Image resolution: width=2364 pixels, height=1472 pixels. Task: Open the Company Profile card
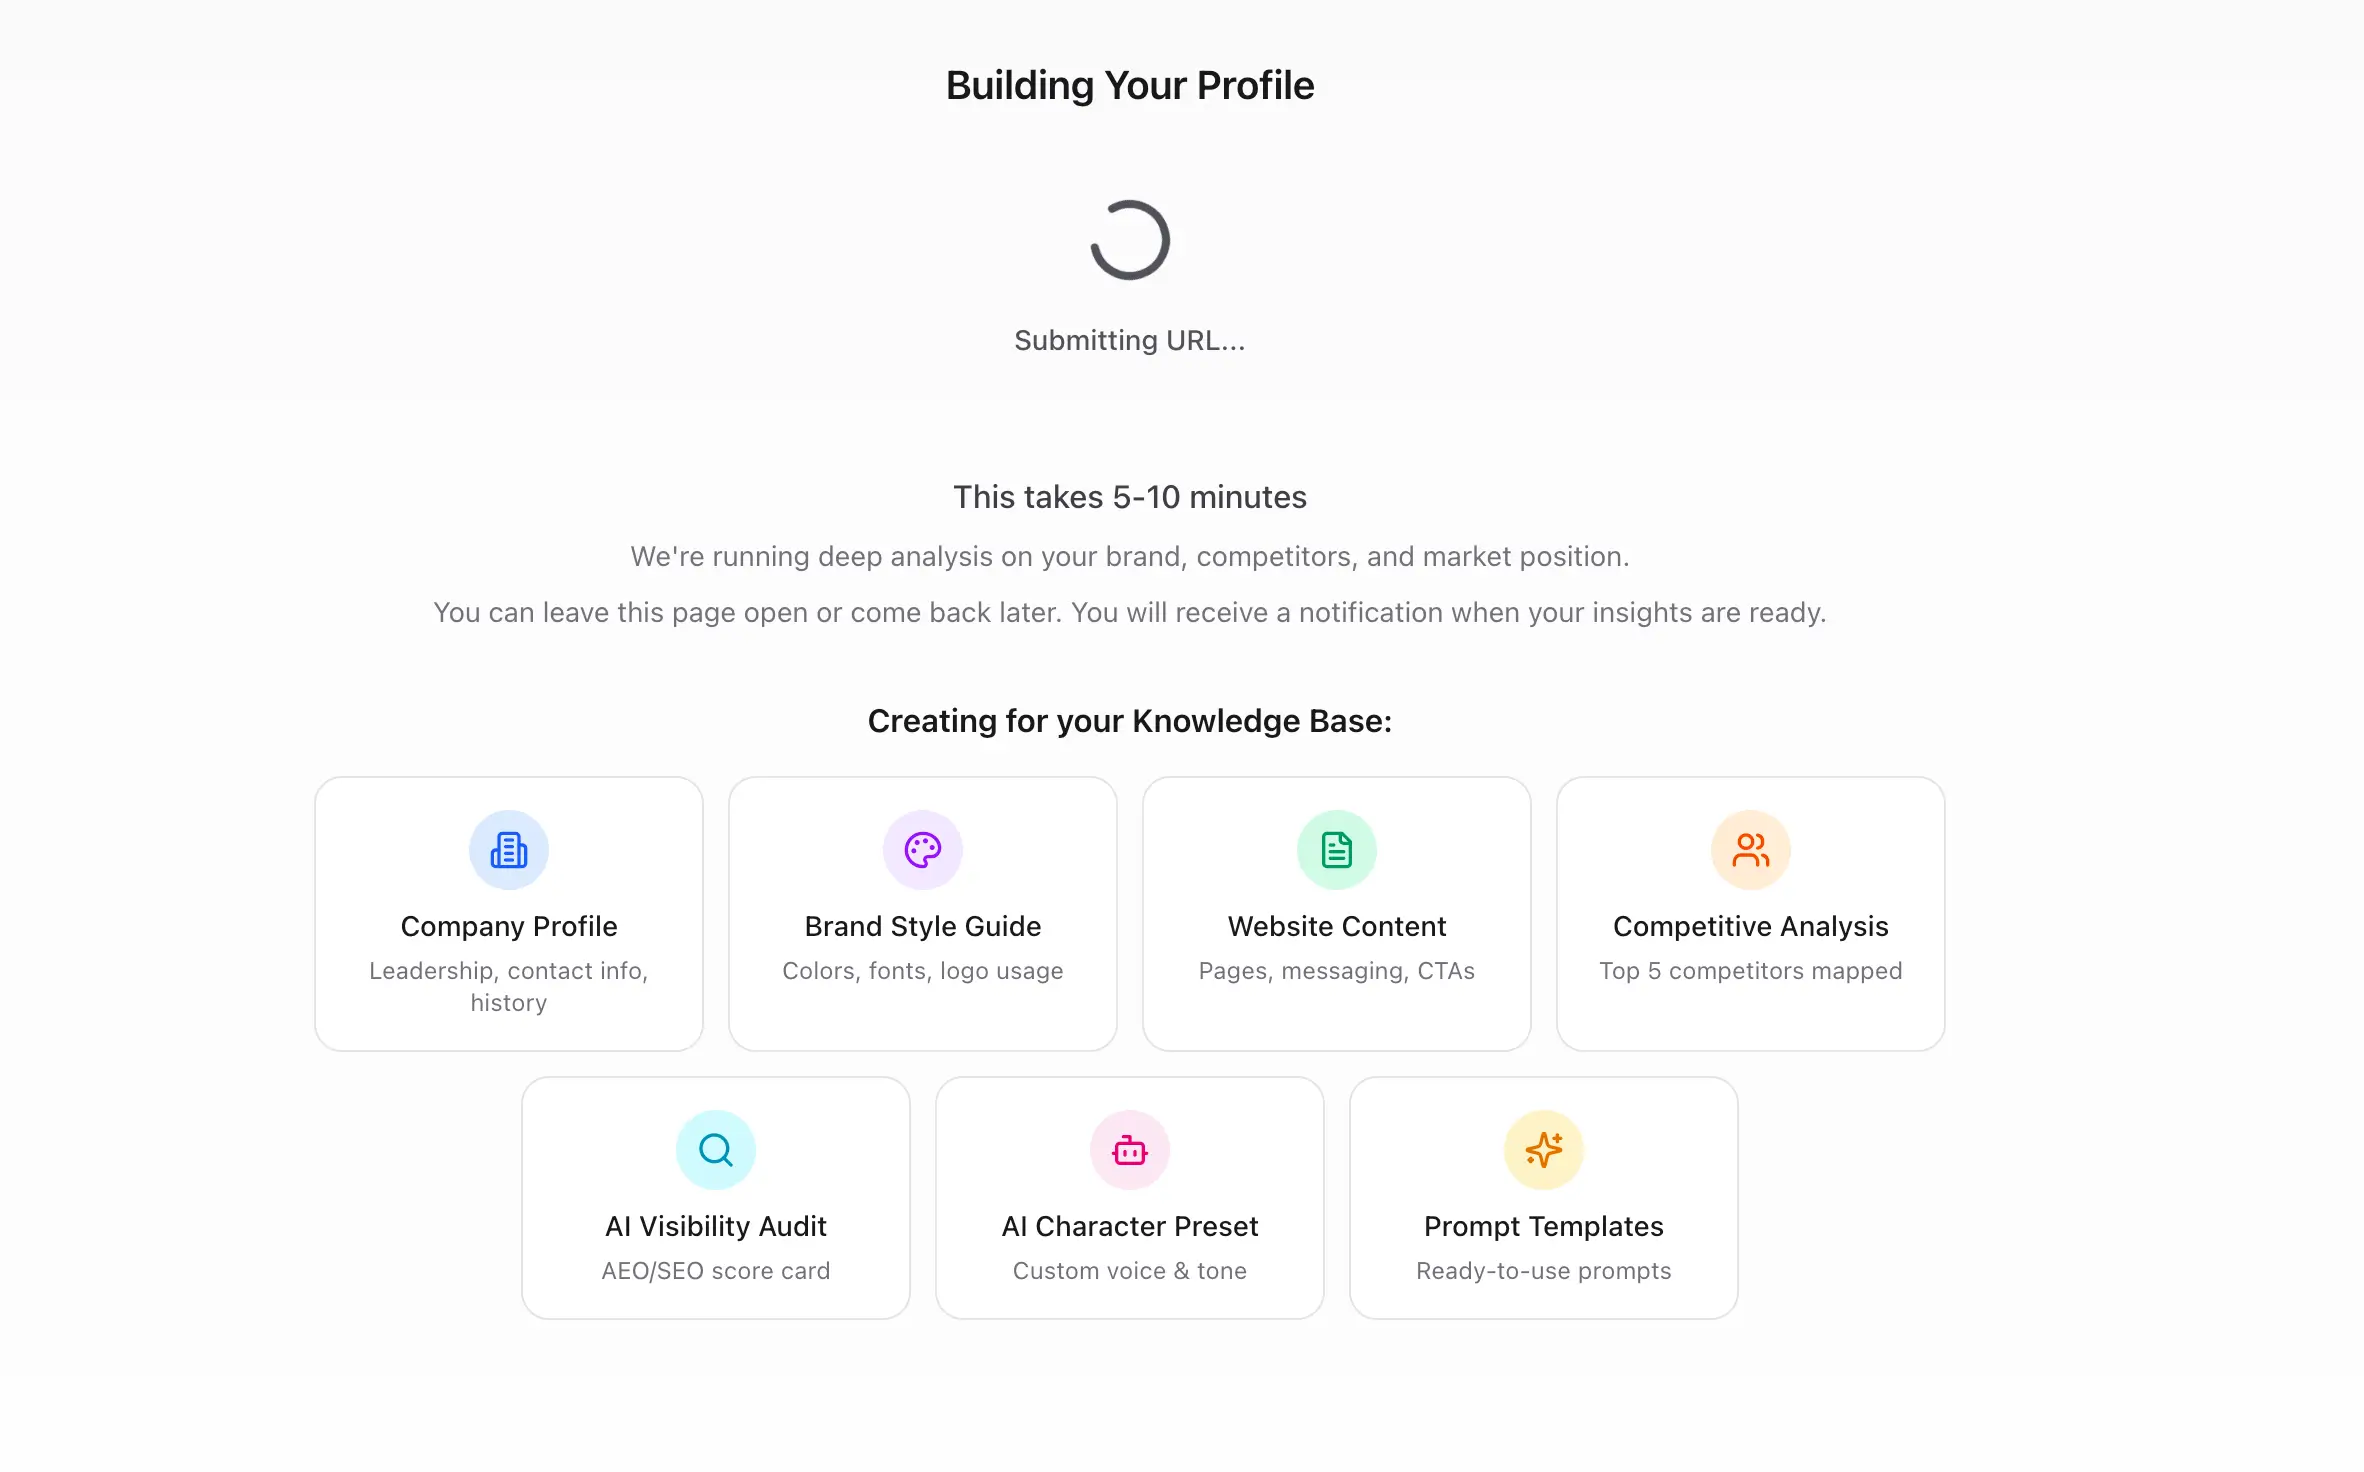pos(508,913)
